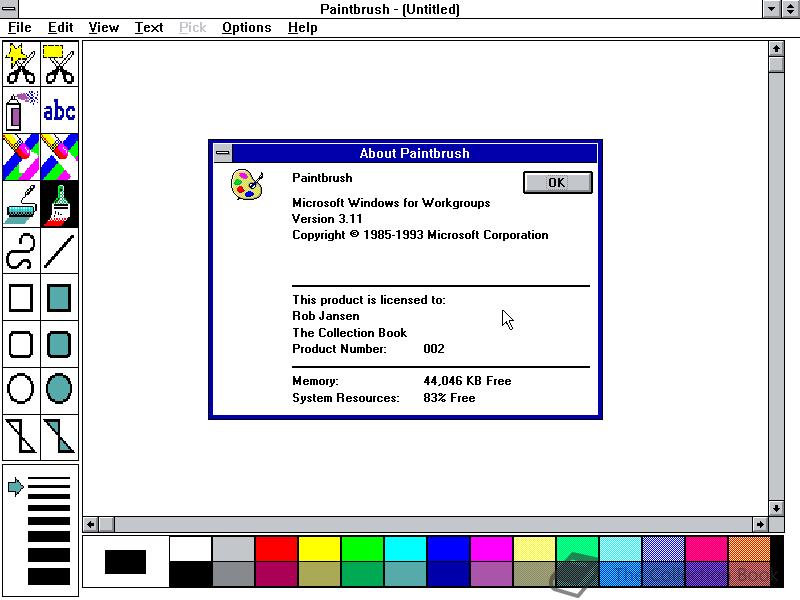800x600 pixels.
Task: Open the About Paintbrush dialog control menu
Action: pyautogui.click(x=222, y=153)
